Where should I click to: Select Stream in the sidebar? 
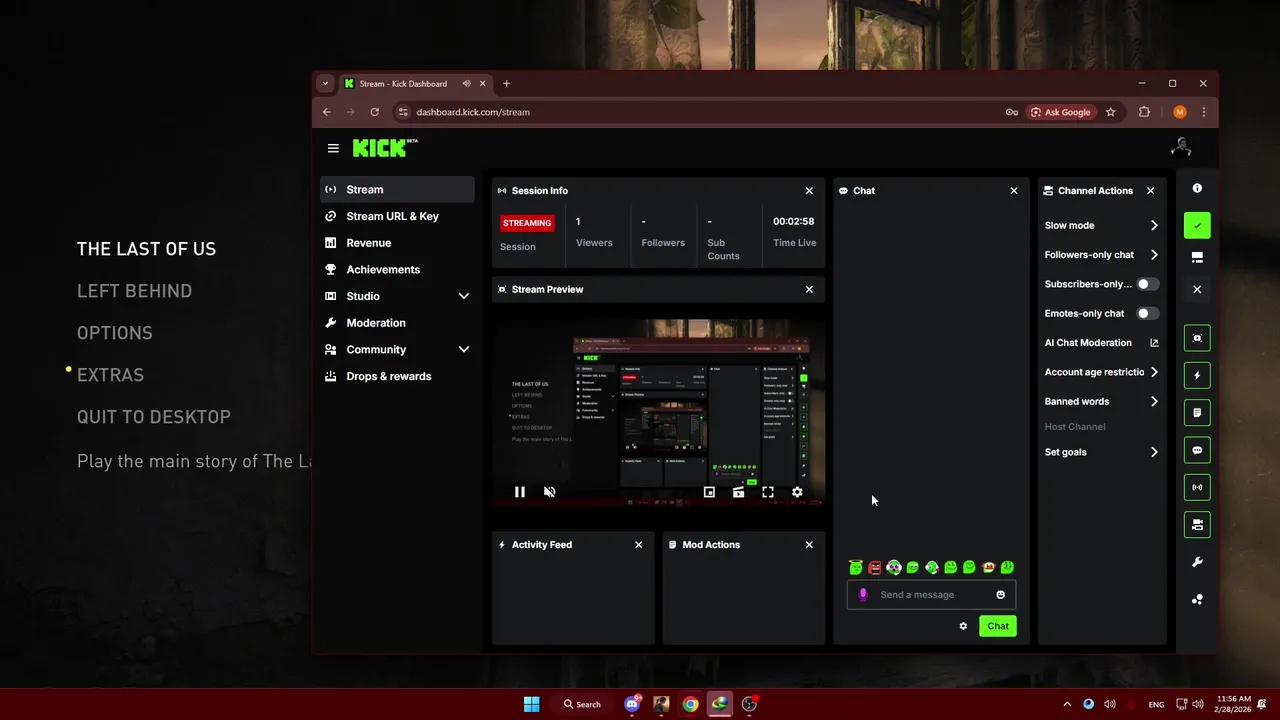click(397, 189)
